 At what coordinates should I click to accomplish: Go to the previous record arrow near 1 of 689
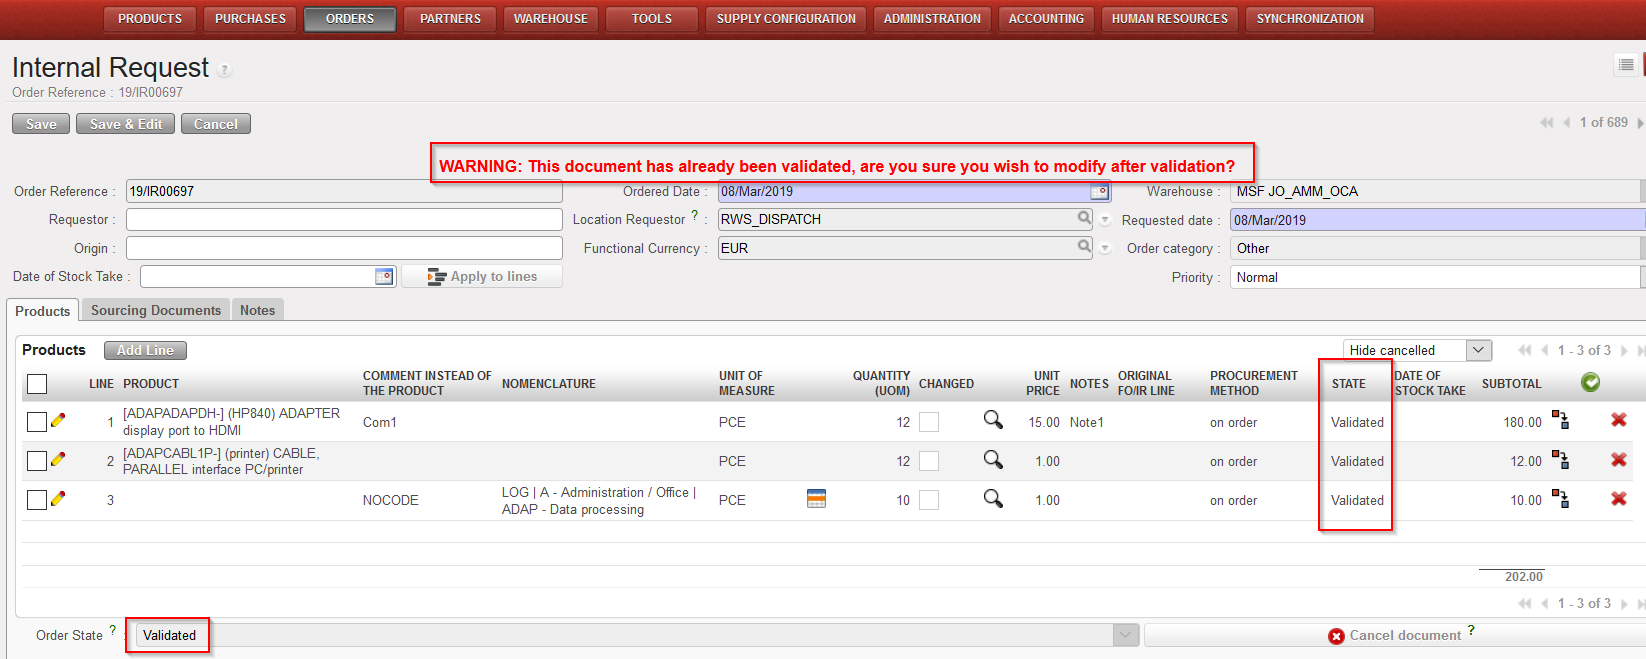[x=1567, y=123]
